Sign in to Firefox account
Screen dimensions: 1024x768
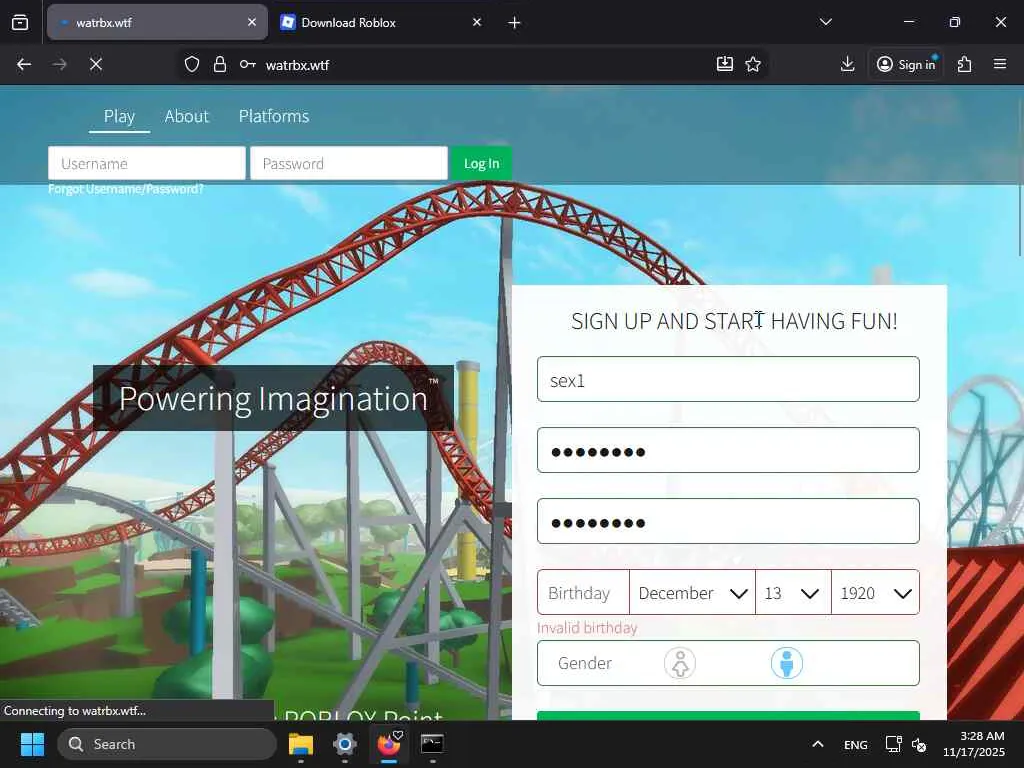pyautogui.click(x=906, y=64)
